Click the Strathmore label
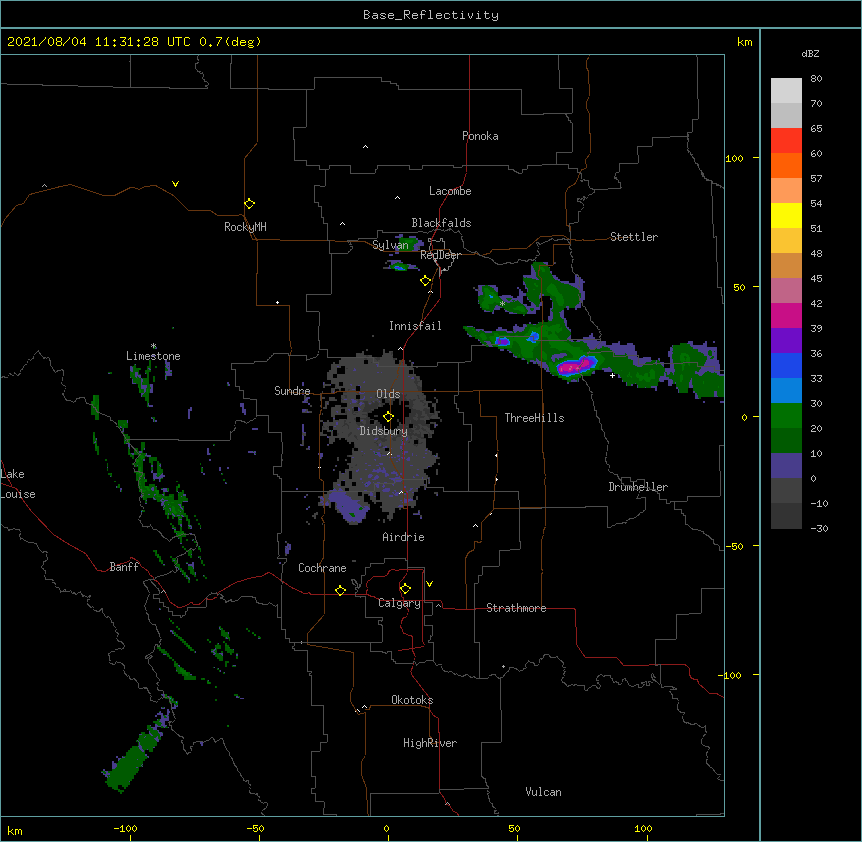This screenshot has height=842, width=862. tap(516, 608)
